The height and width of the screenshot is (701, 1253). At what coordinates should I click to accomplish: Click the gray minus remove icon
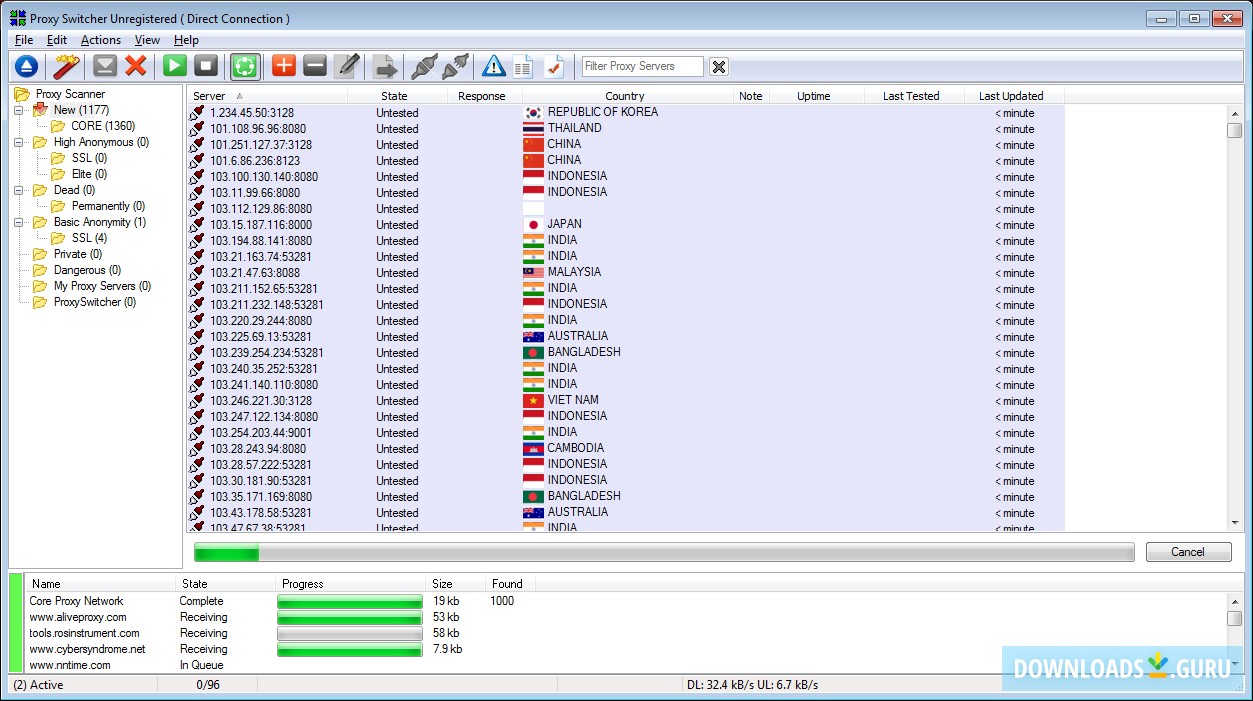tap(315, 66)
